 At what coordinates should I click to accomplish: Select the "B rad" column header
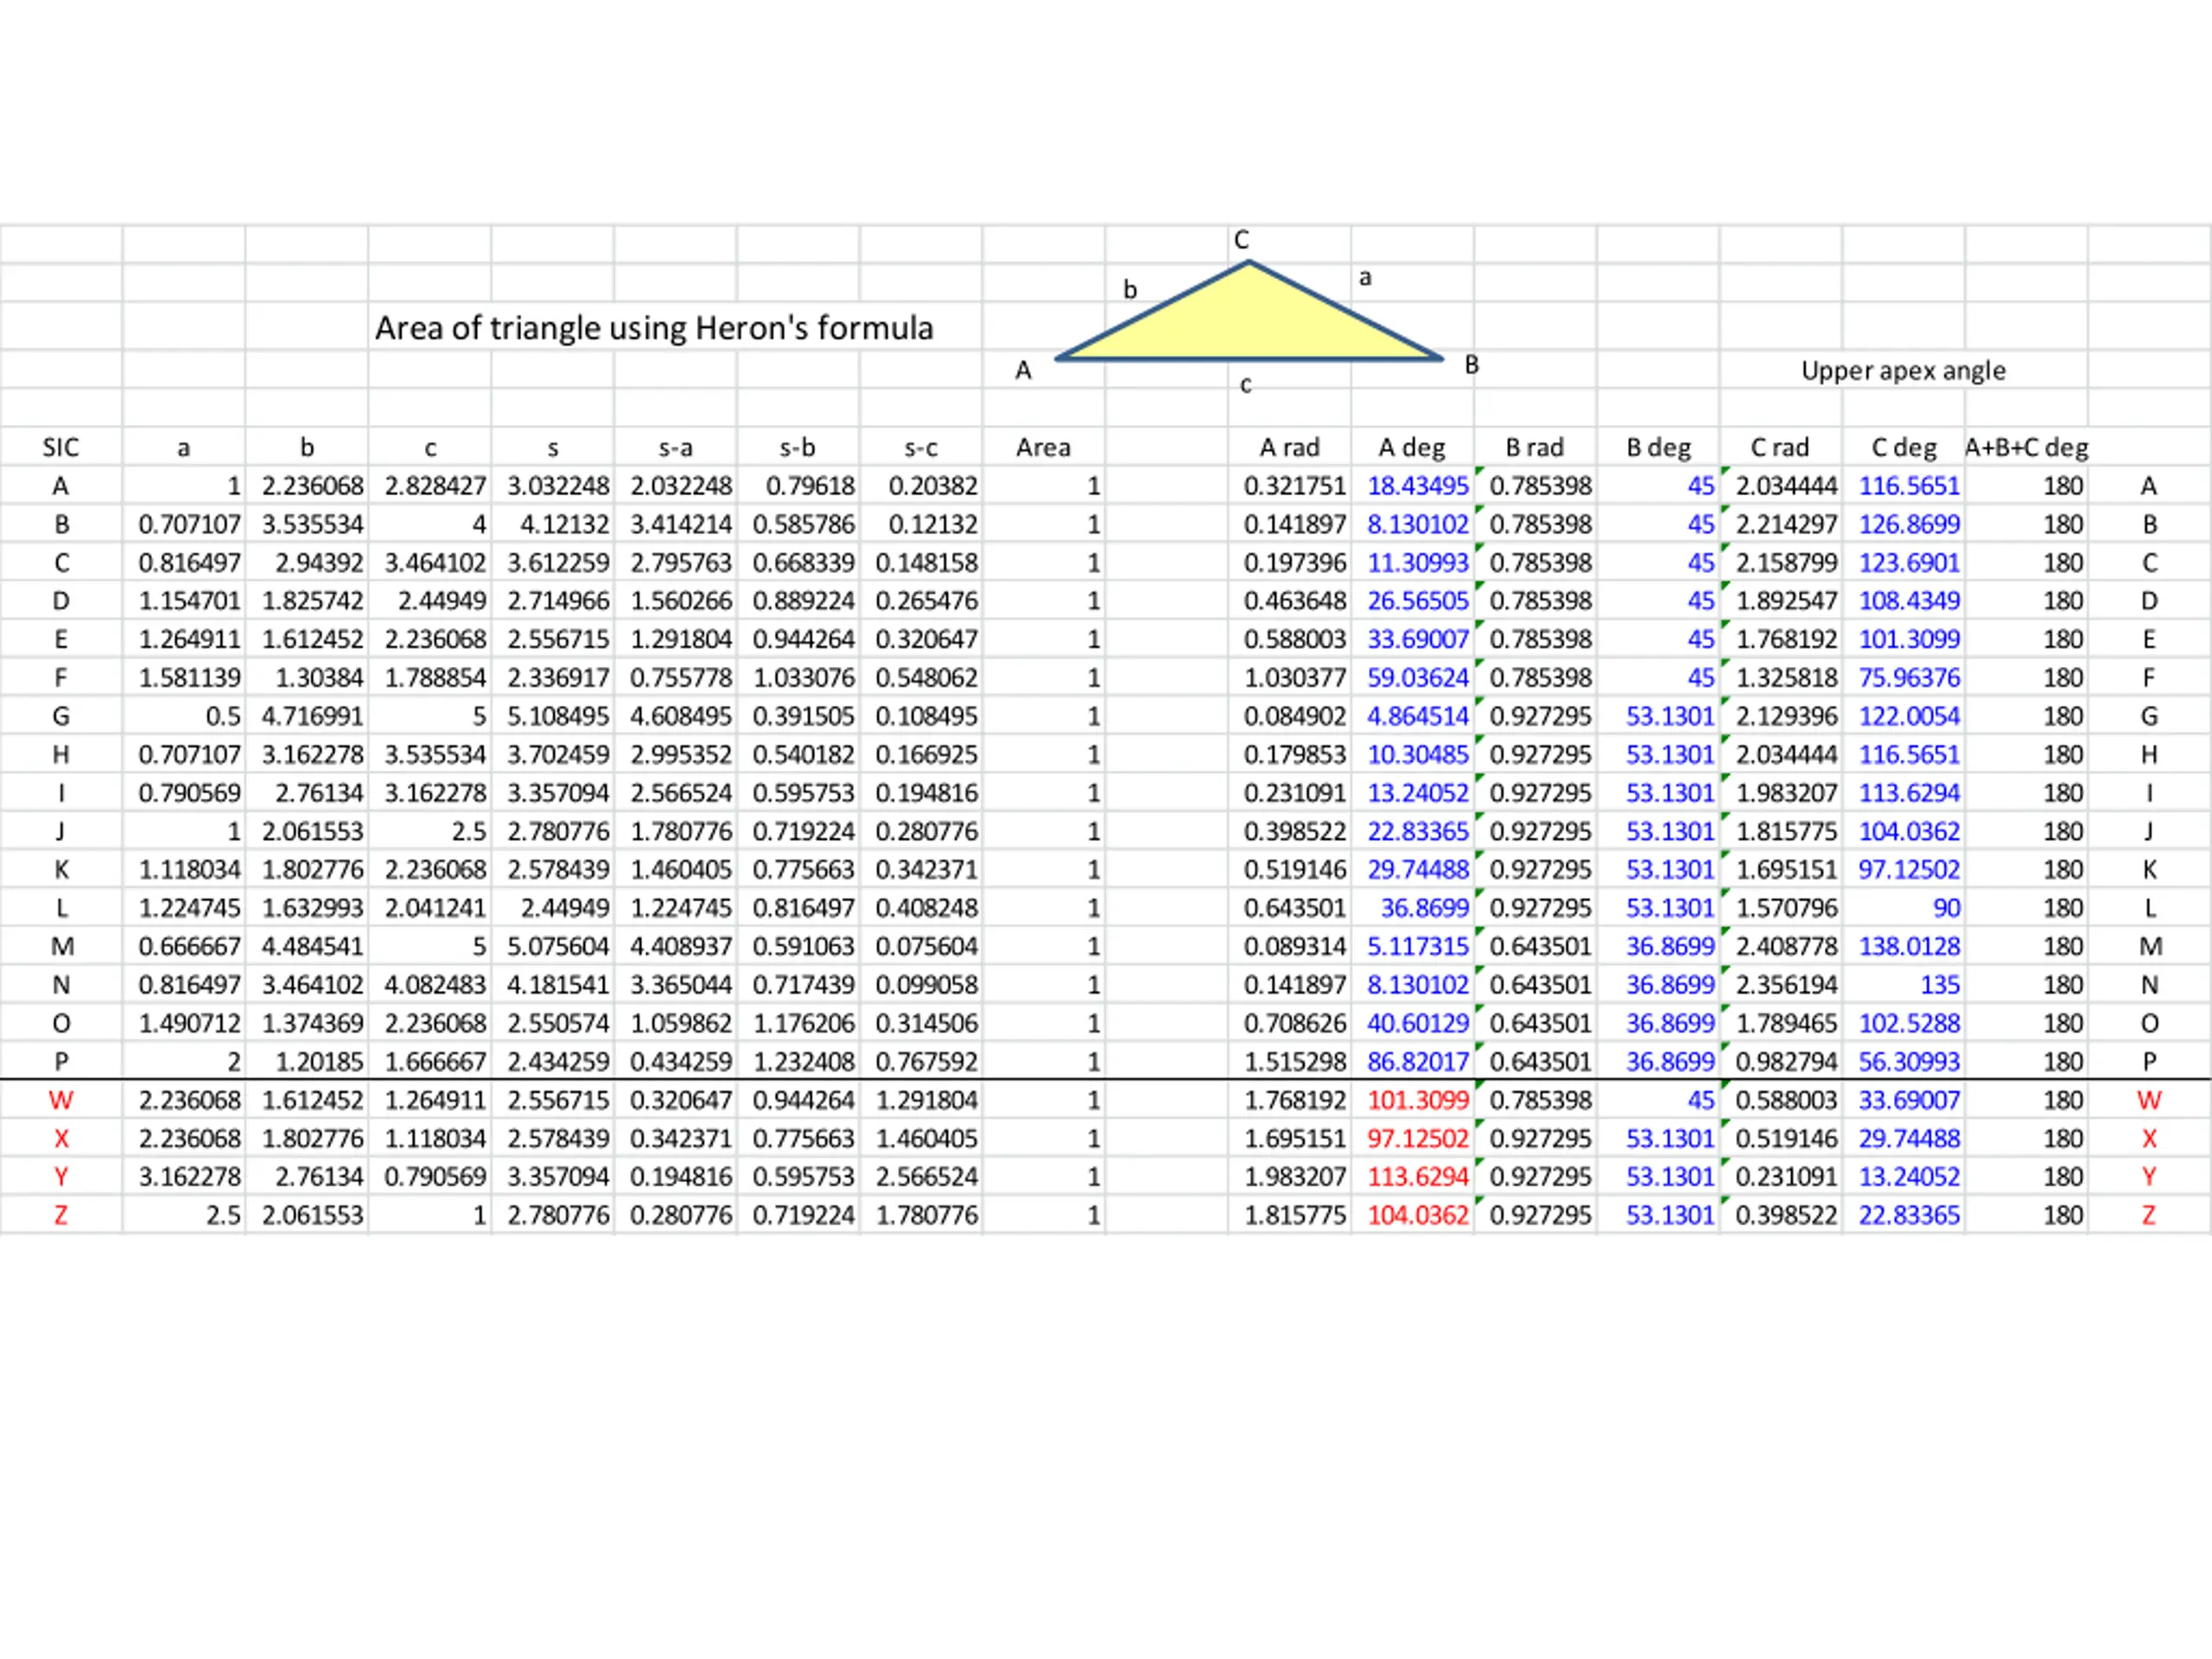1535,448
